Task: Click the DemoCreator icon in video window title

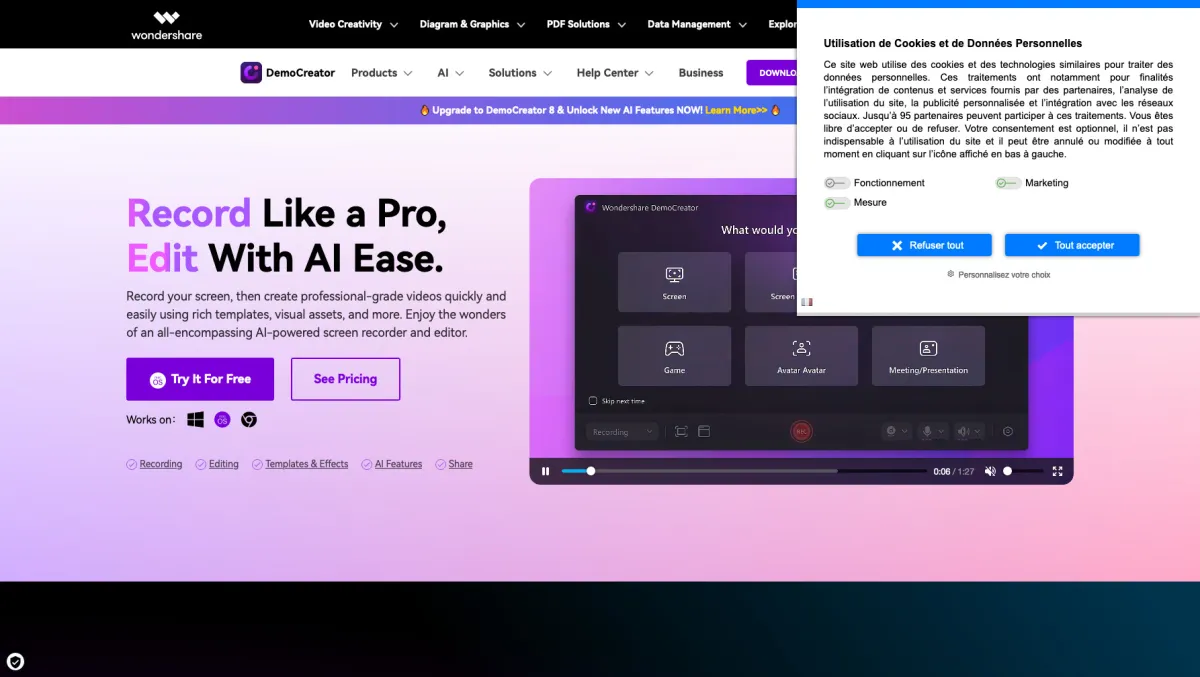Action: coord(591,207)
